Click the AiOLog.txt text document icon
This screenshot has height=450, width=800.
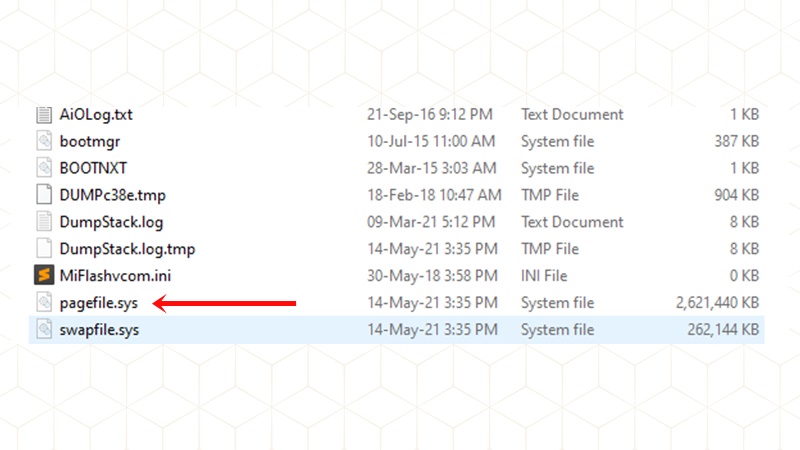43,114
